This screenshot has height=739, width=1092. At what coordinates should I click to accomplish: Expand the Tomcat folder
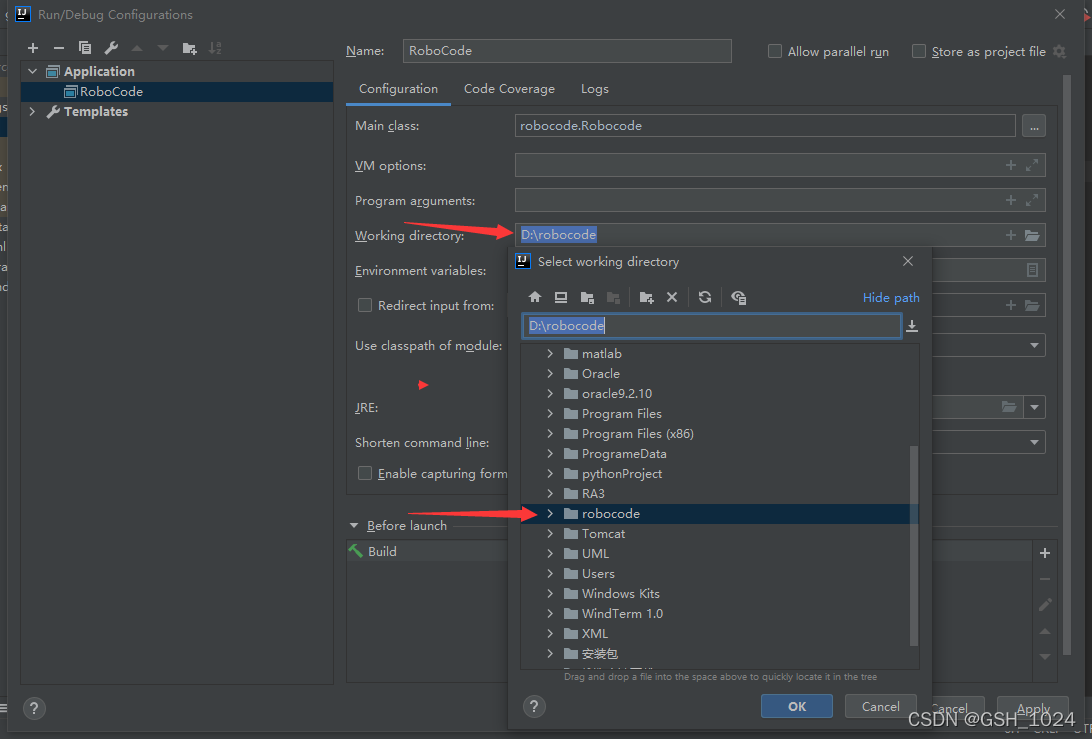550,534
